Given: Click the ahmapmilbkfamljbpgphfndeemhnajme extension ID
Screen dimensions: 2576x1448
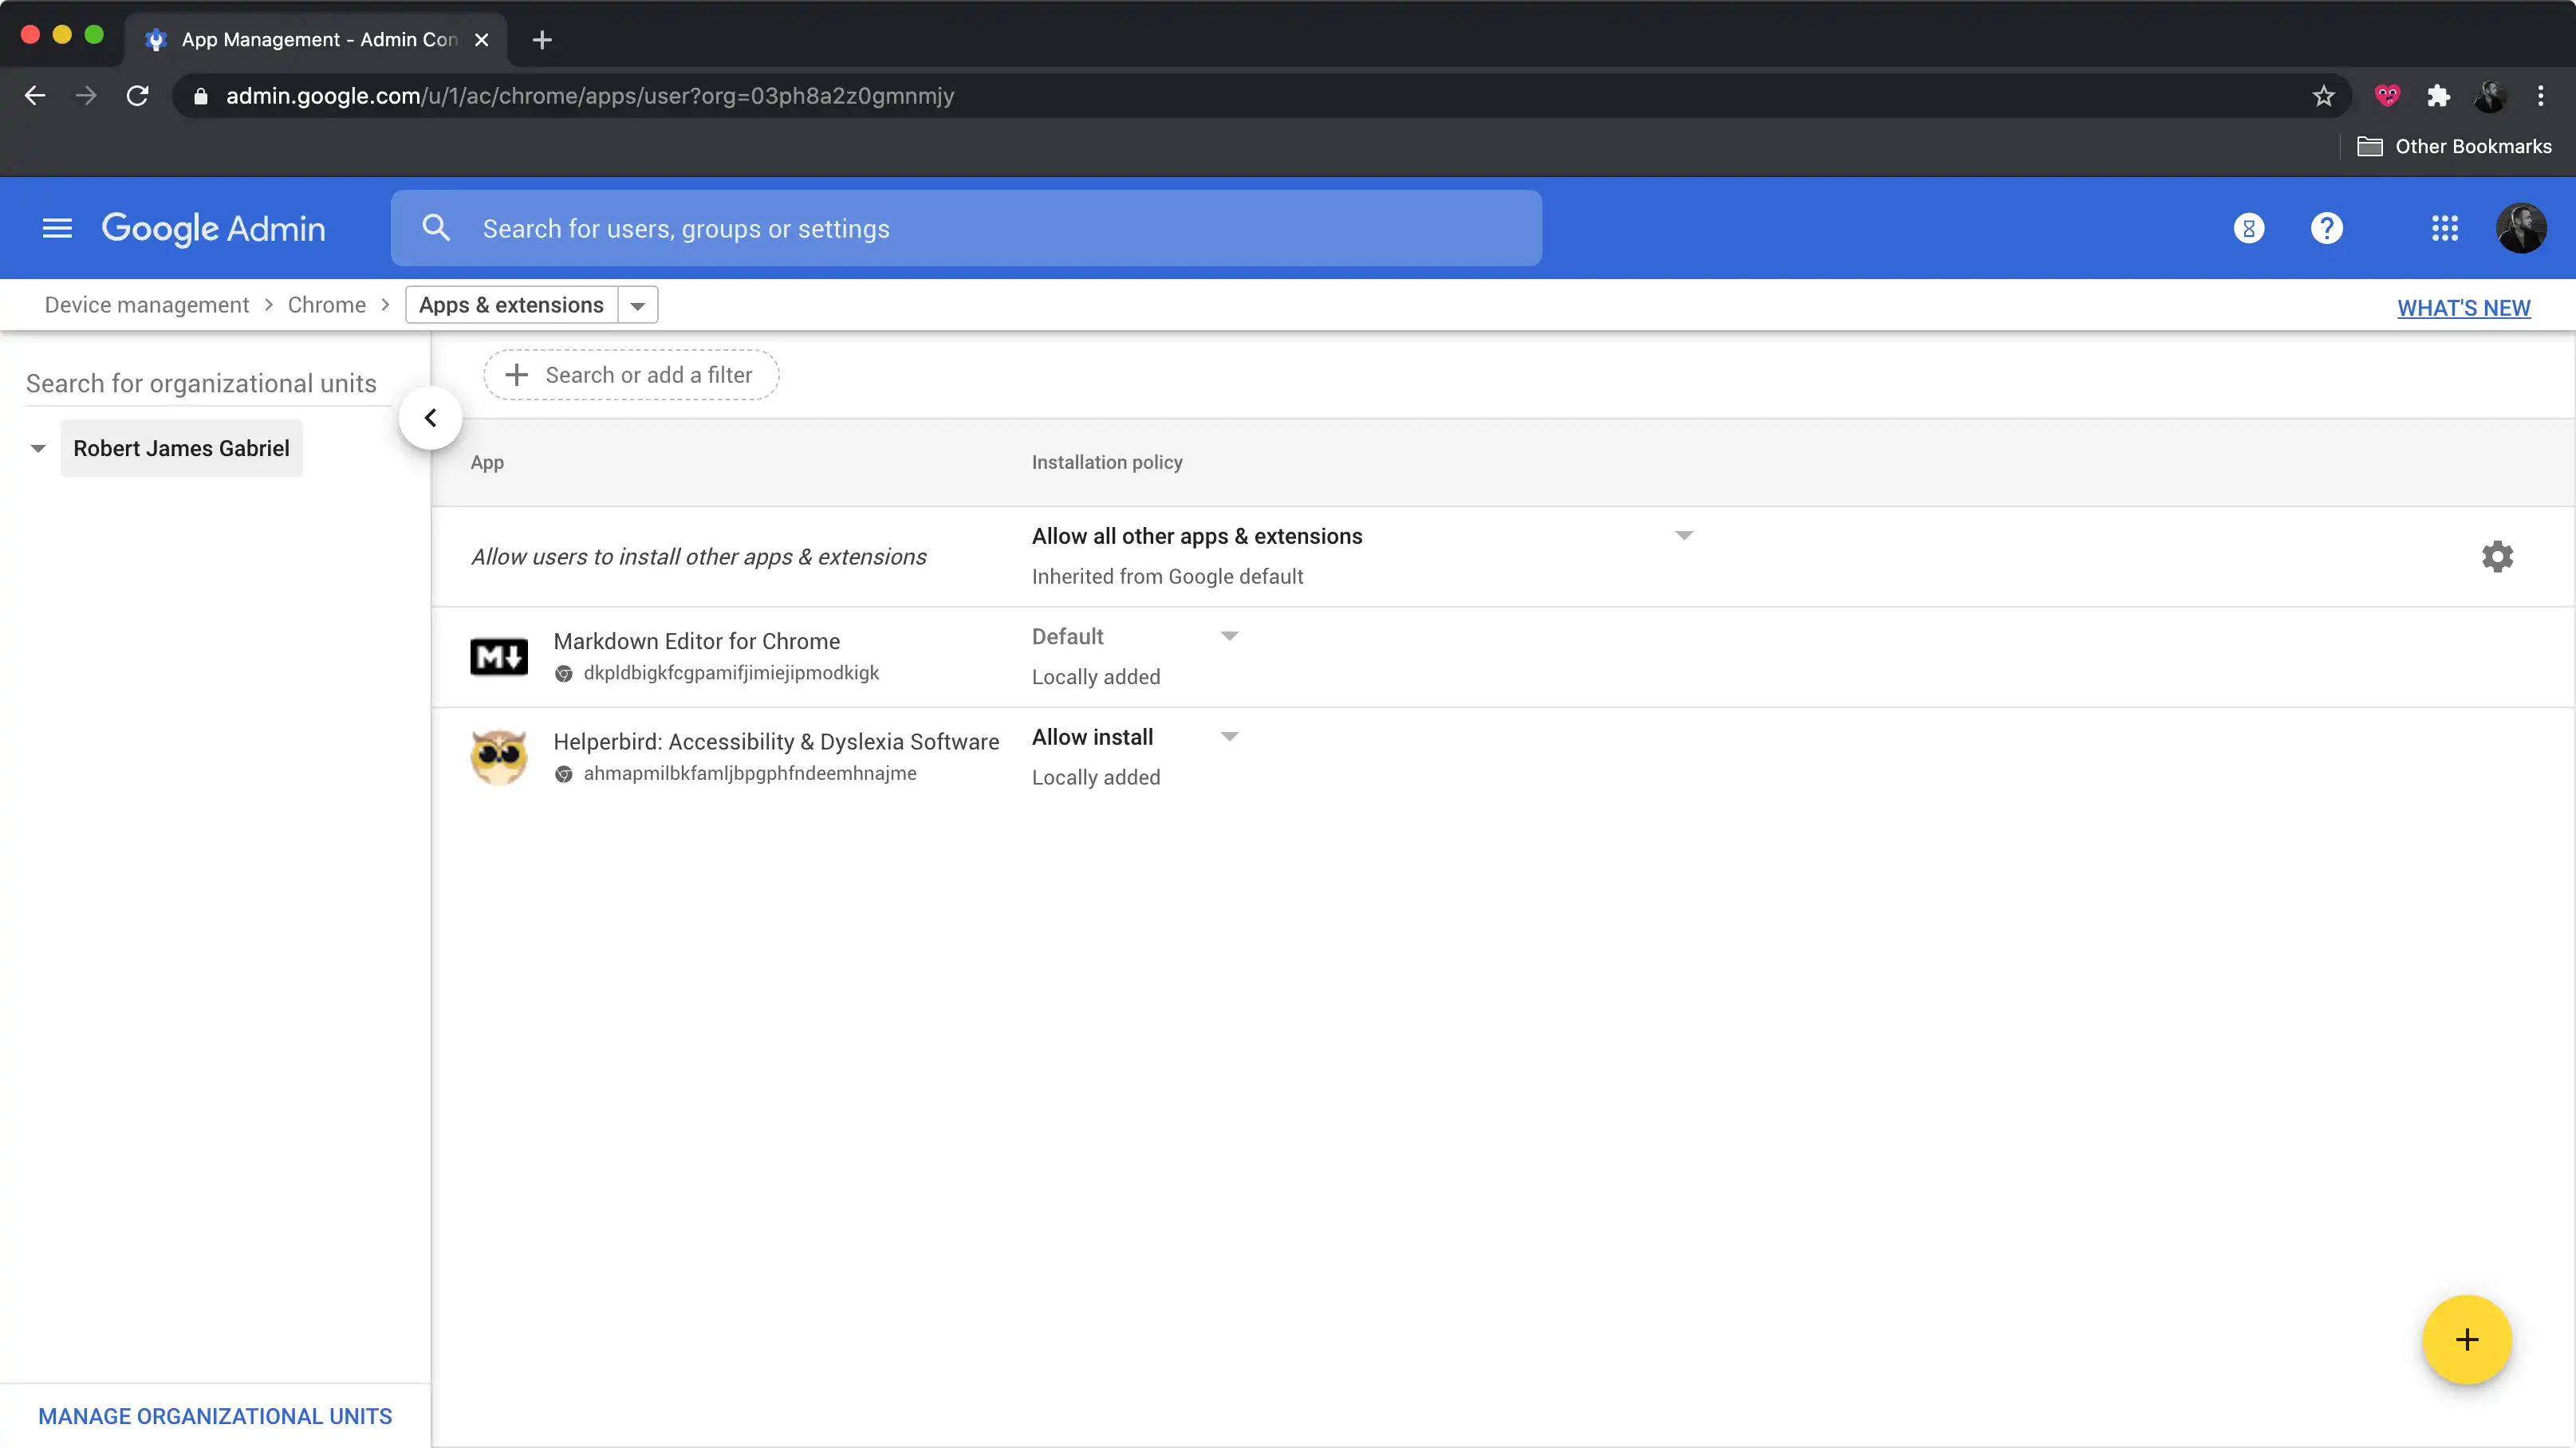Looking at the screenshot, I should pyautogui.click(x=750, y=773).
